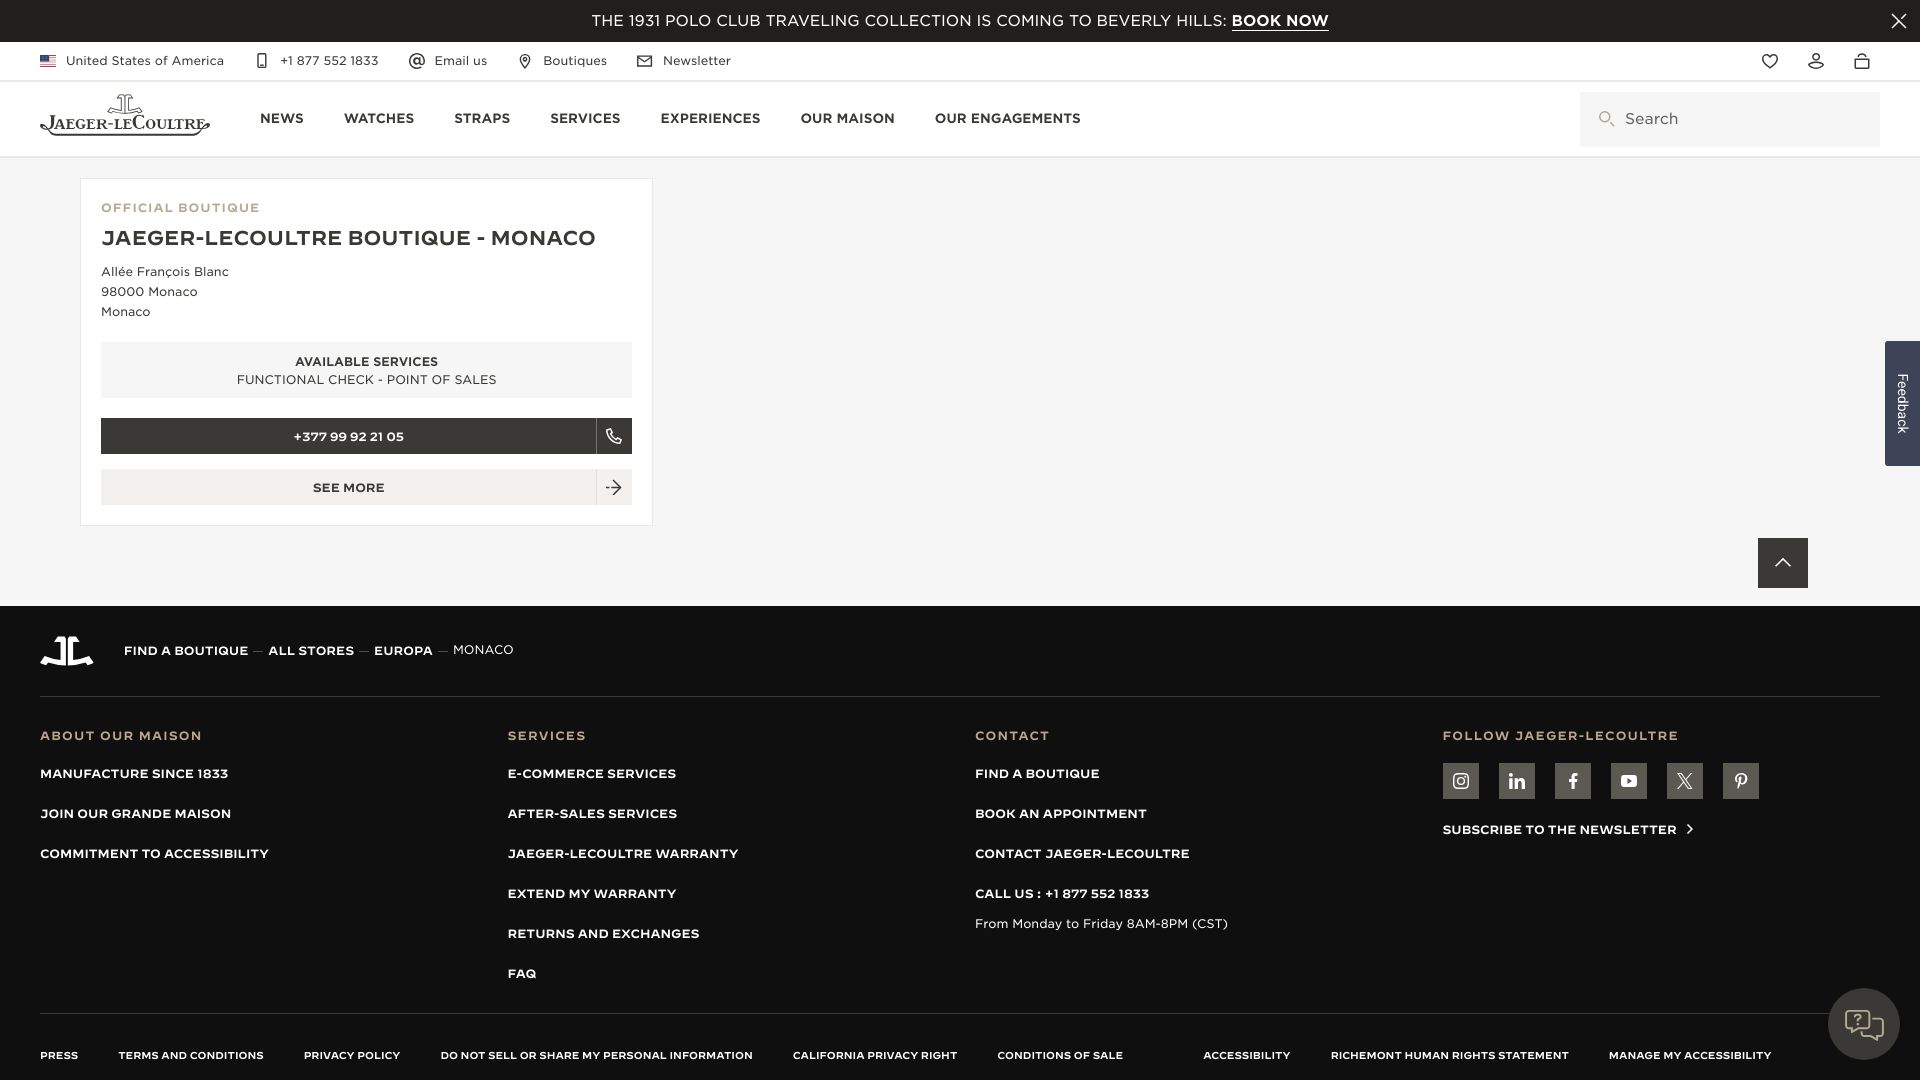Open Extend My Warranty link
Image resolution: width=1920 pixels, height=1080 pixels.
click(592, 894)
